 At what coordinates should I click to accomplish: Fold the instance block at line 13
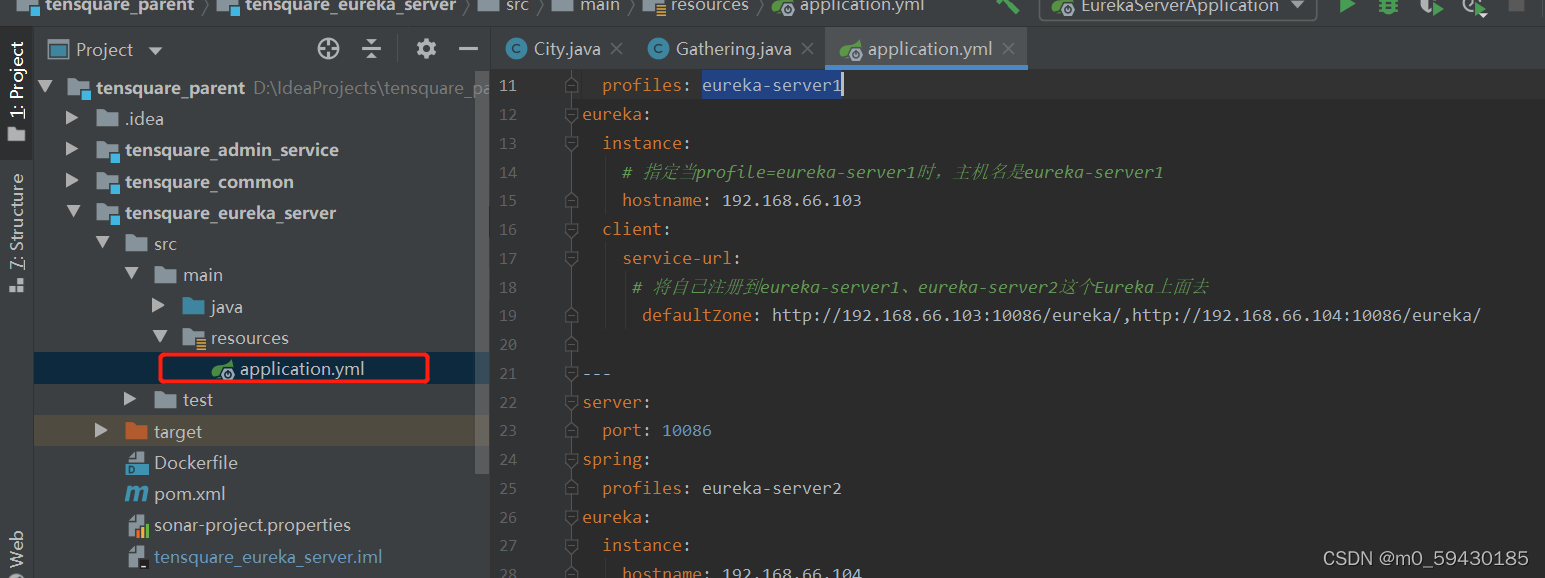[x=572, y=144]
